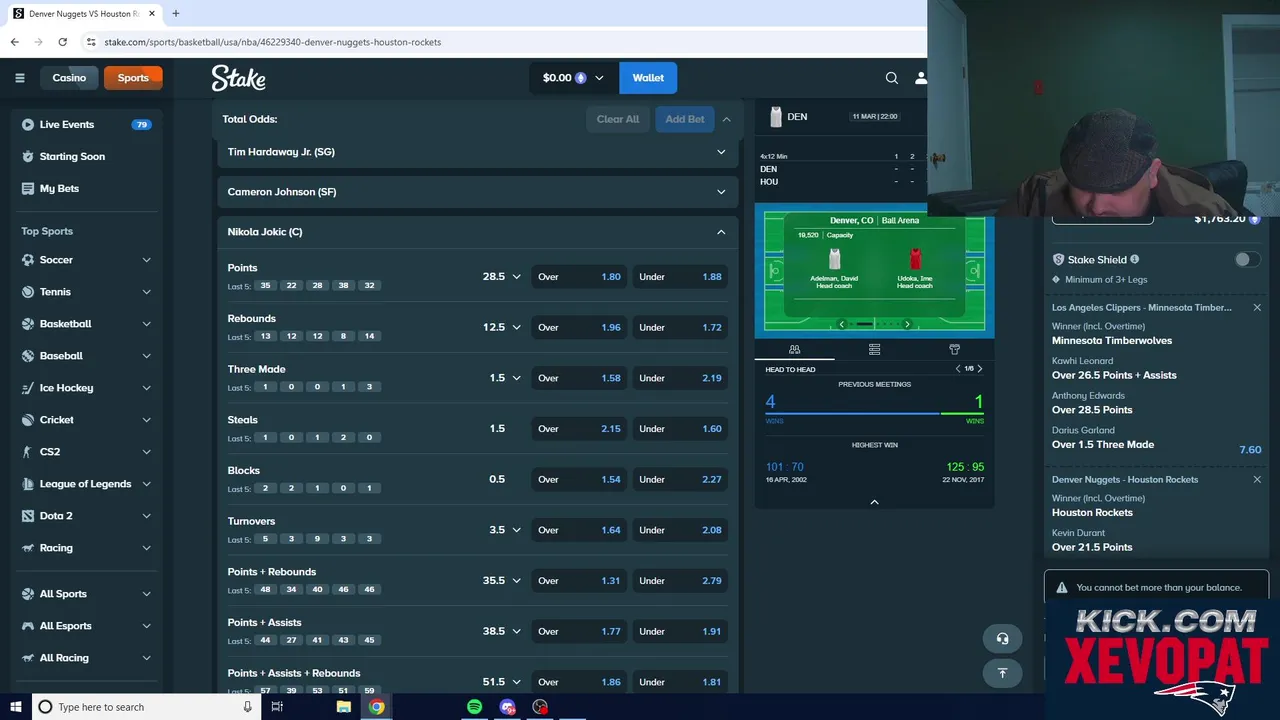This screenshot has width=1280, height=720.
Task: Open the live support headset icon
Action: [x=1002, y=639]
